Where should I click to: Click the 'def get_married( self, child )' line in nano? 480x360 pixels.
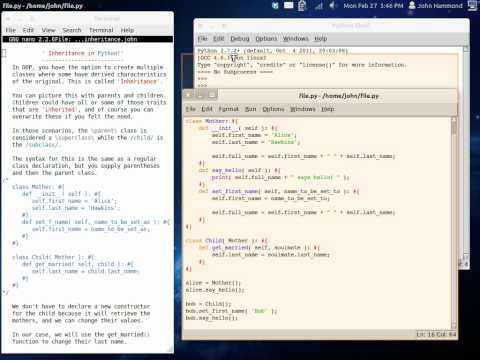pos(77,264)
